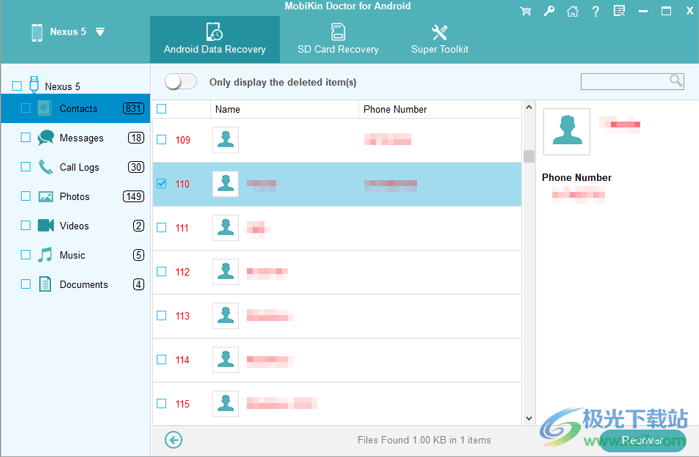Screen dimensions: 699x457
Task: Check the checkbox for contact 113
Action: [161, 316]
